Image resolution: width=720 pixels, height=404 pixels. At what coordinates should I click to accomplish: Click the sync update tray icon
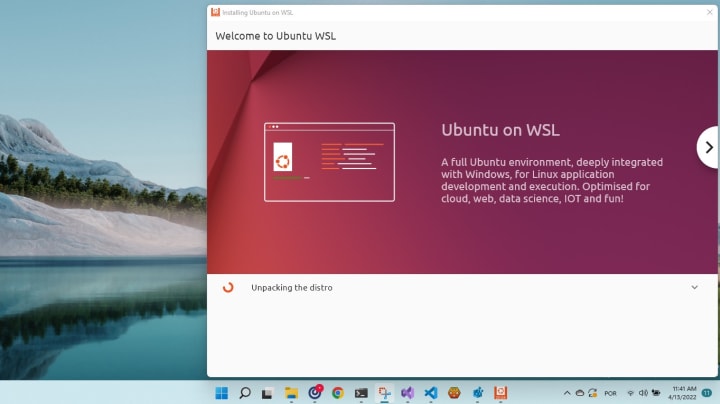[x=593, y=393]
